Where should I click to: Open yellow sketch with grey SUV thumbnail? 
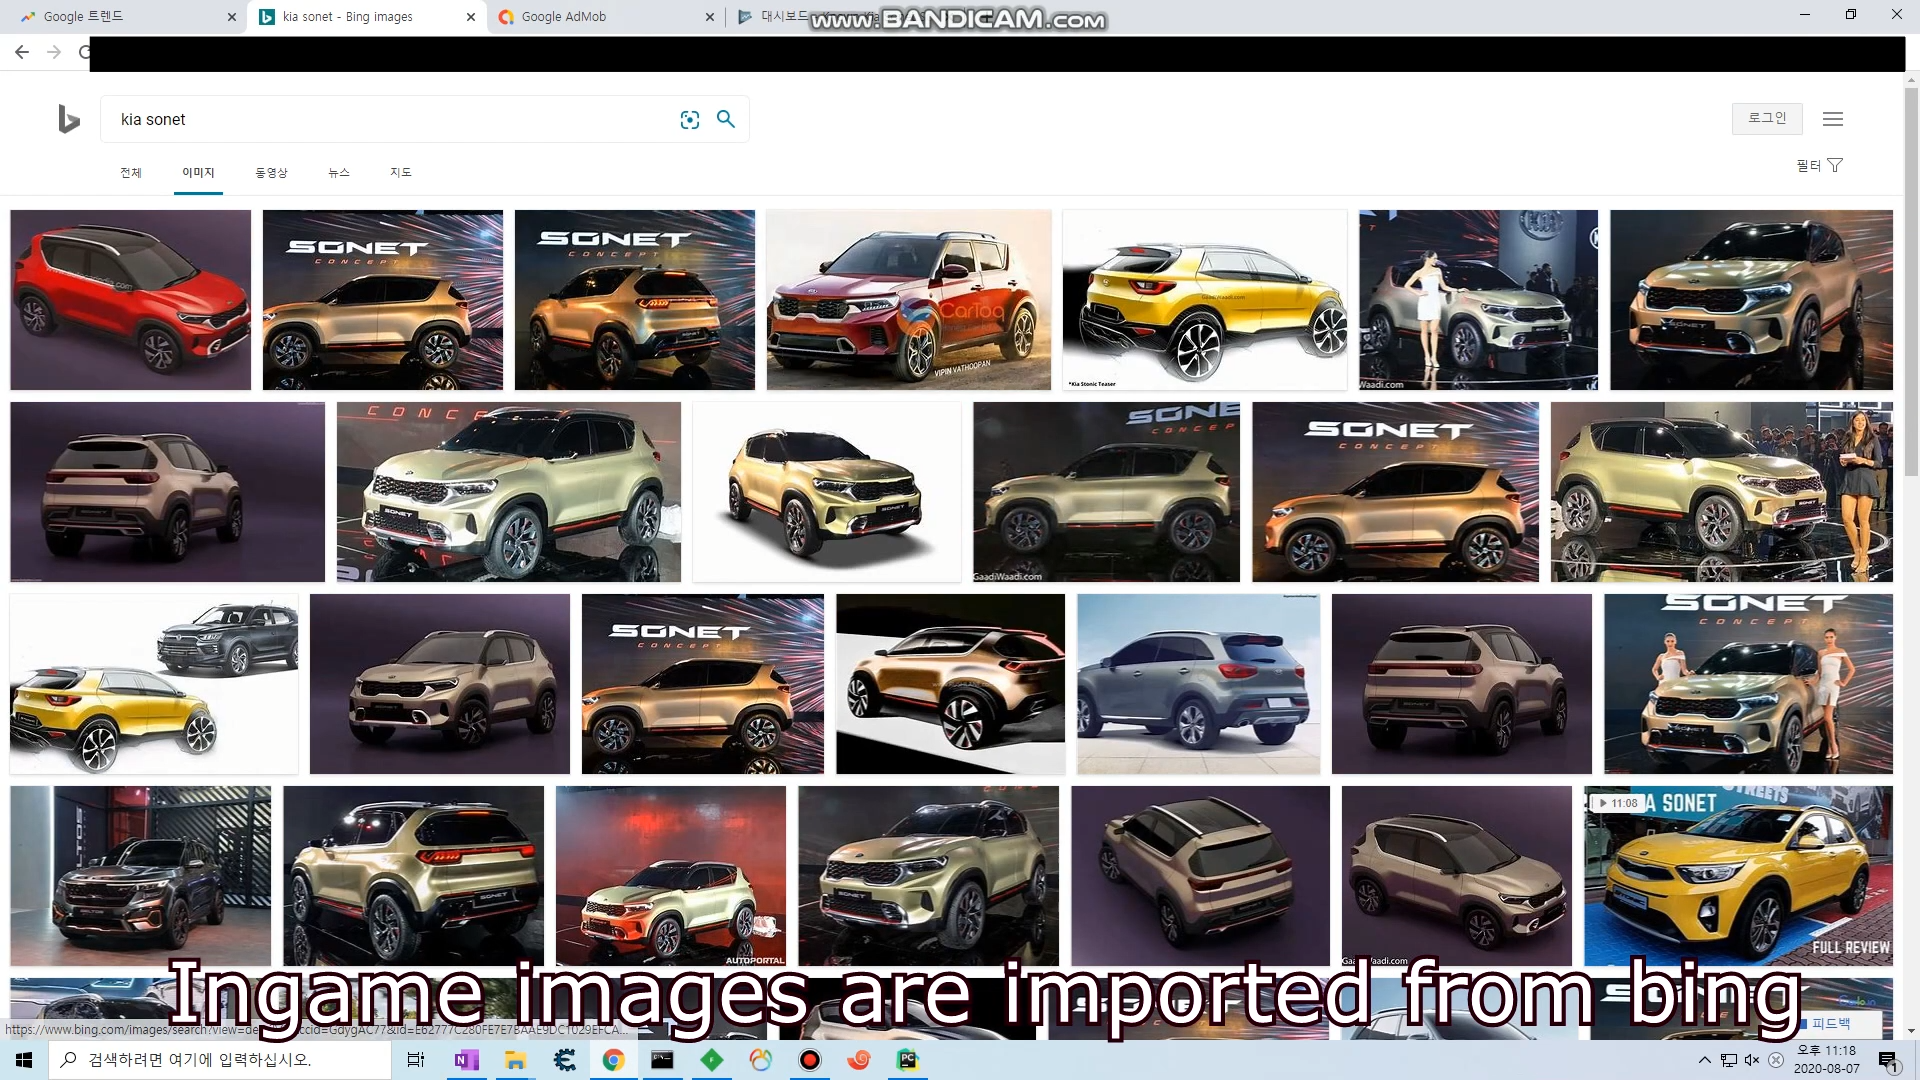pyautogui.click(x=154, y=684)
